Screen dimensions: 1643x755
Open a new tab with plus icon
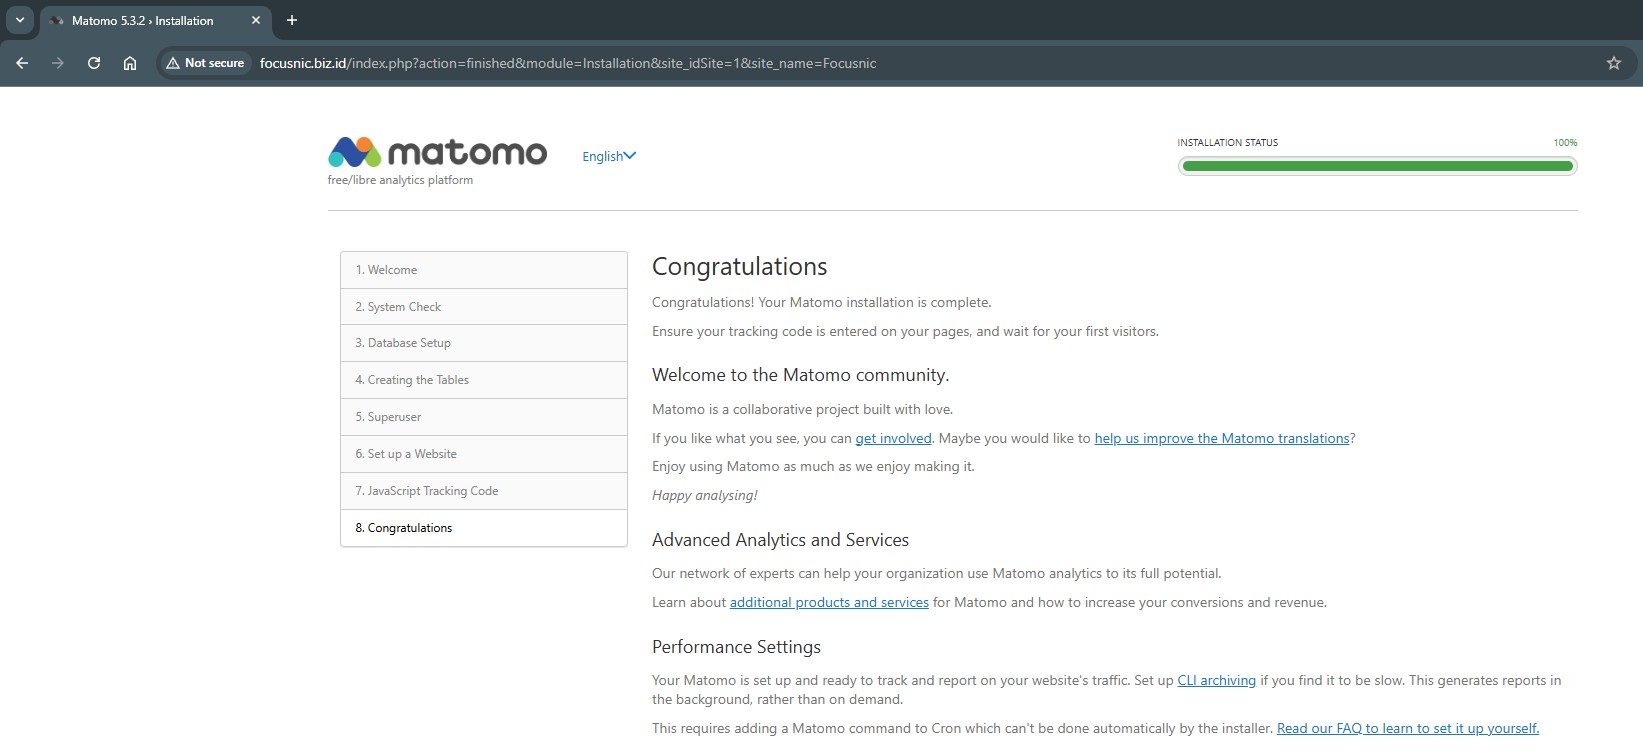(292, 20)
